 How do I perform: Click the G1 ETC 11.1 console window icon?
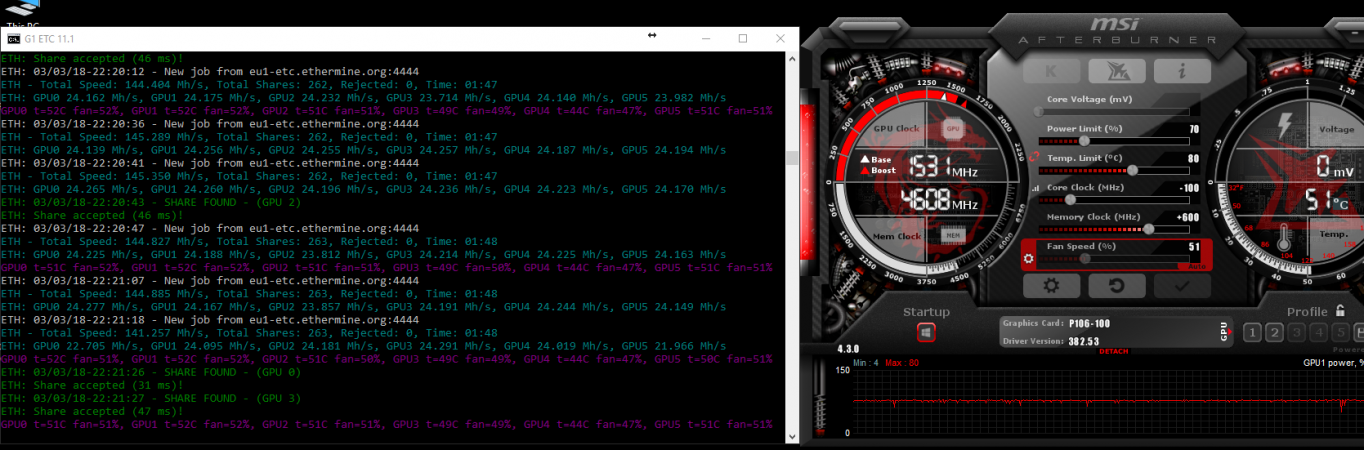point(13,38)
